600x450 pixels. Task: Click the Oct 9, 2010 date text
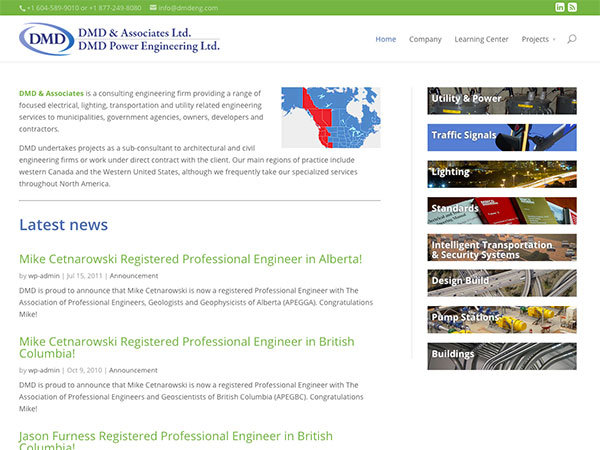tap(84, 370)
